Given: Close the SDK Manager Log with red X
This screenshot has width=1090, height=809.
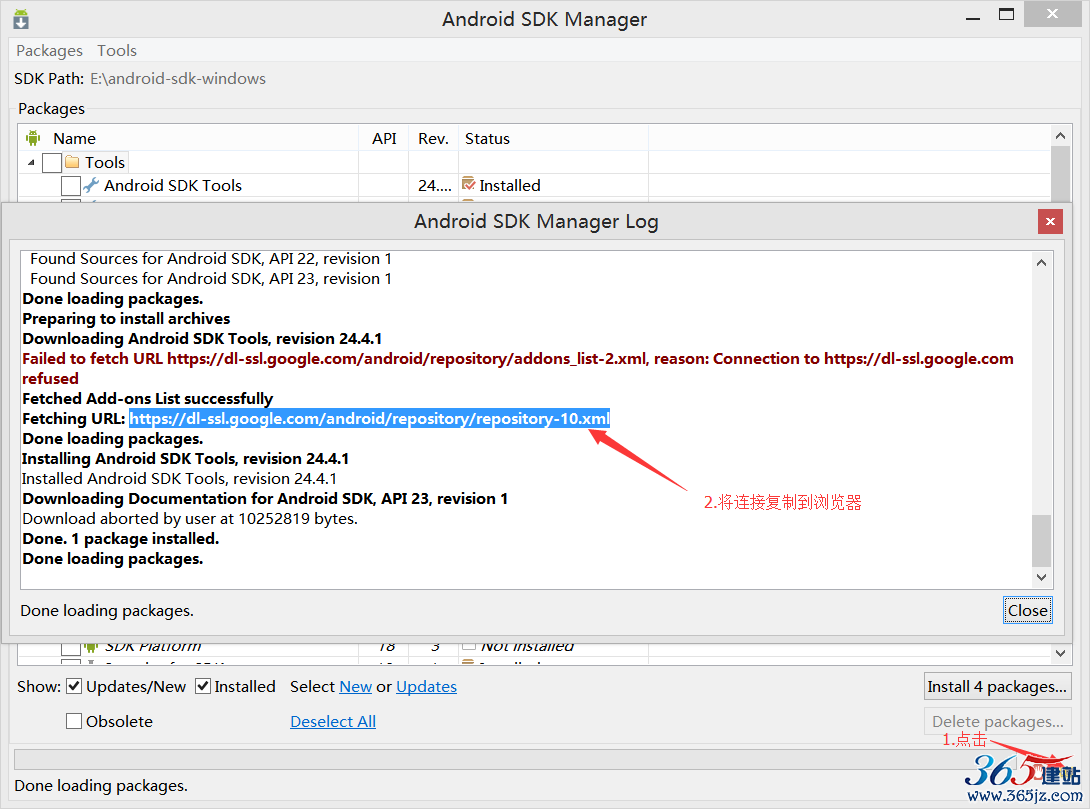Looking at the screenshot, I should pos(1050,222).
